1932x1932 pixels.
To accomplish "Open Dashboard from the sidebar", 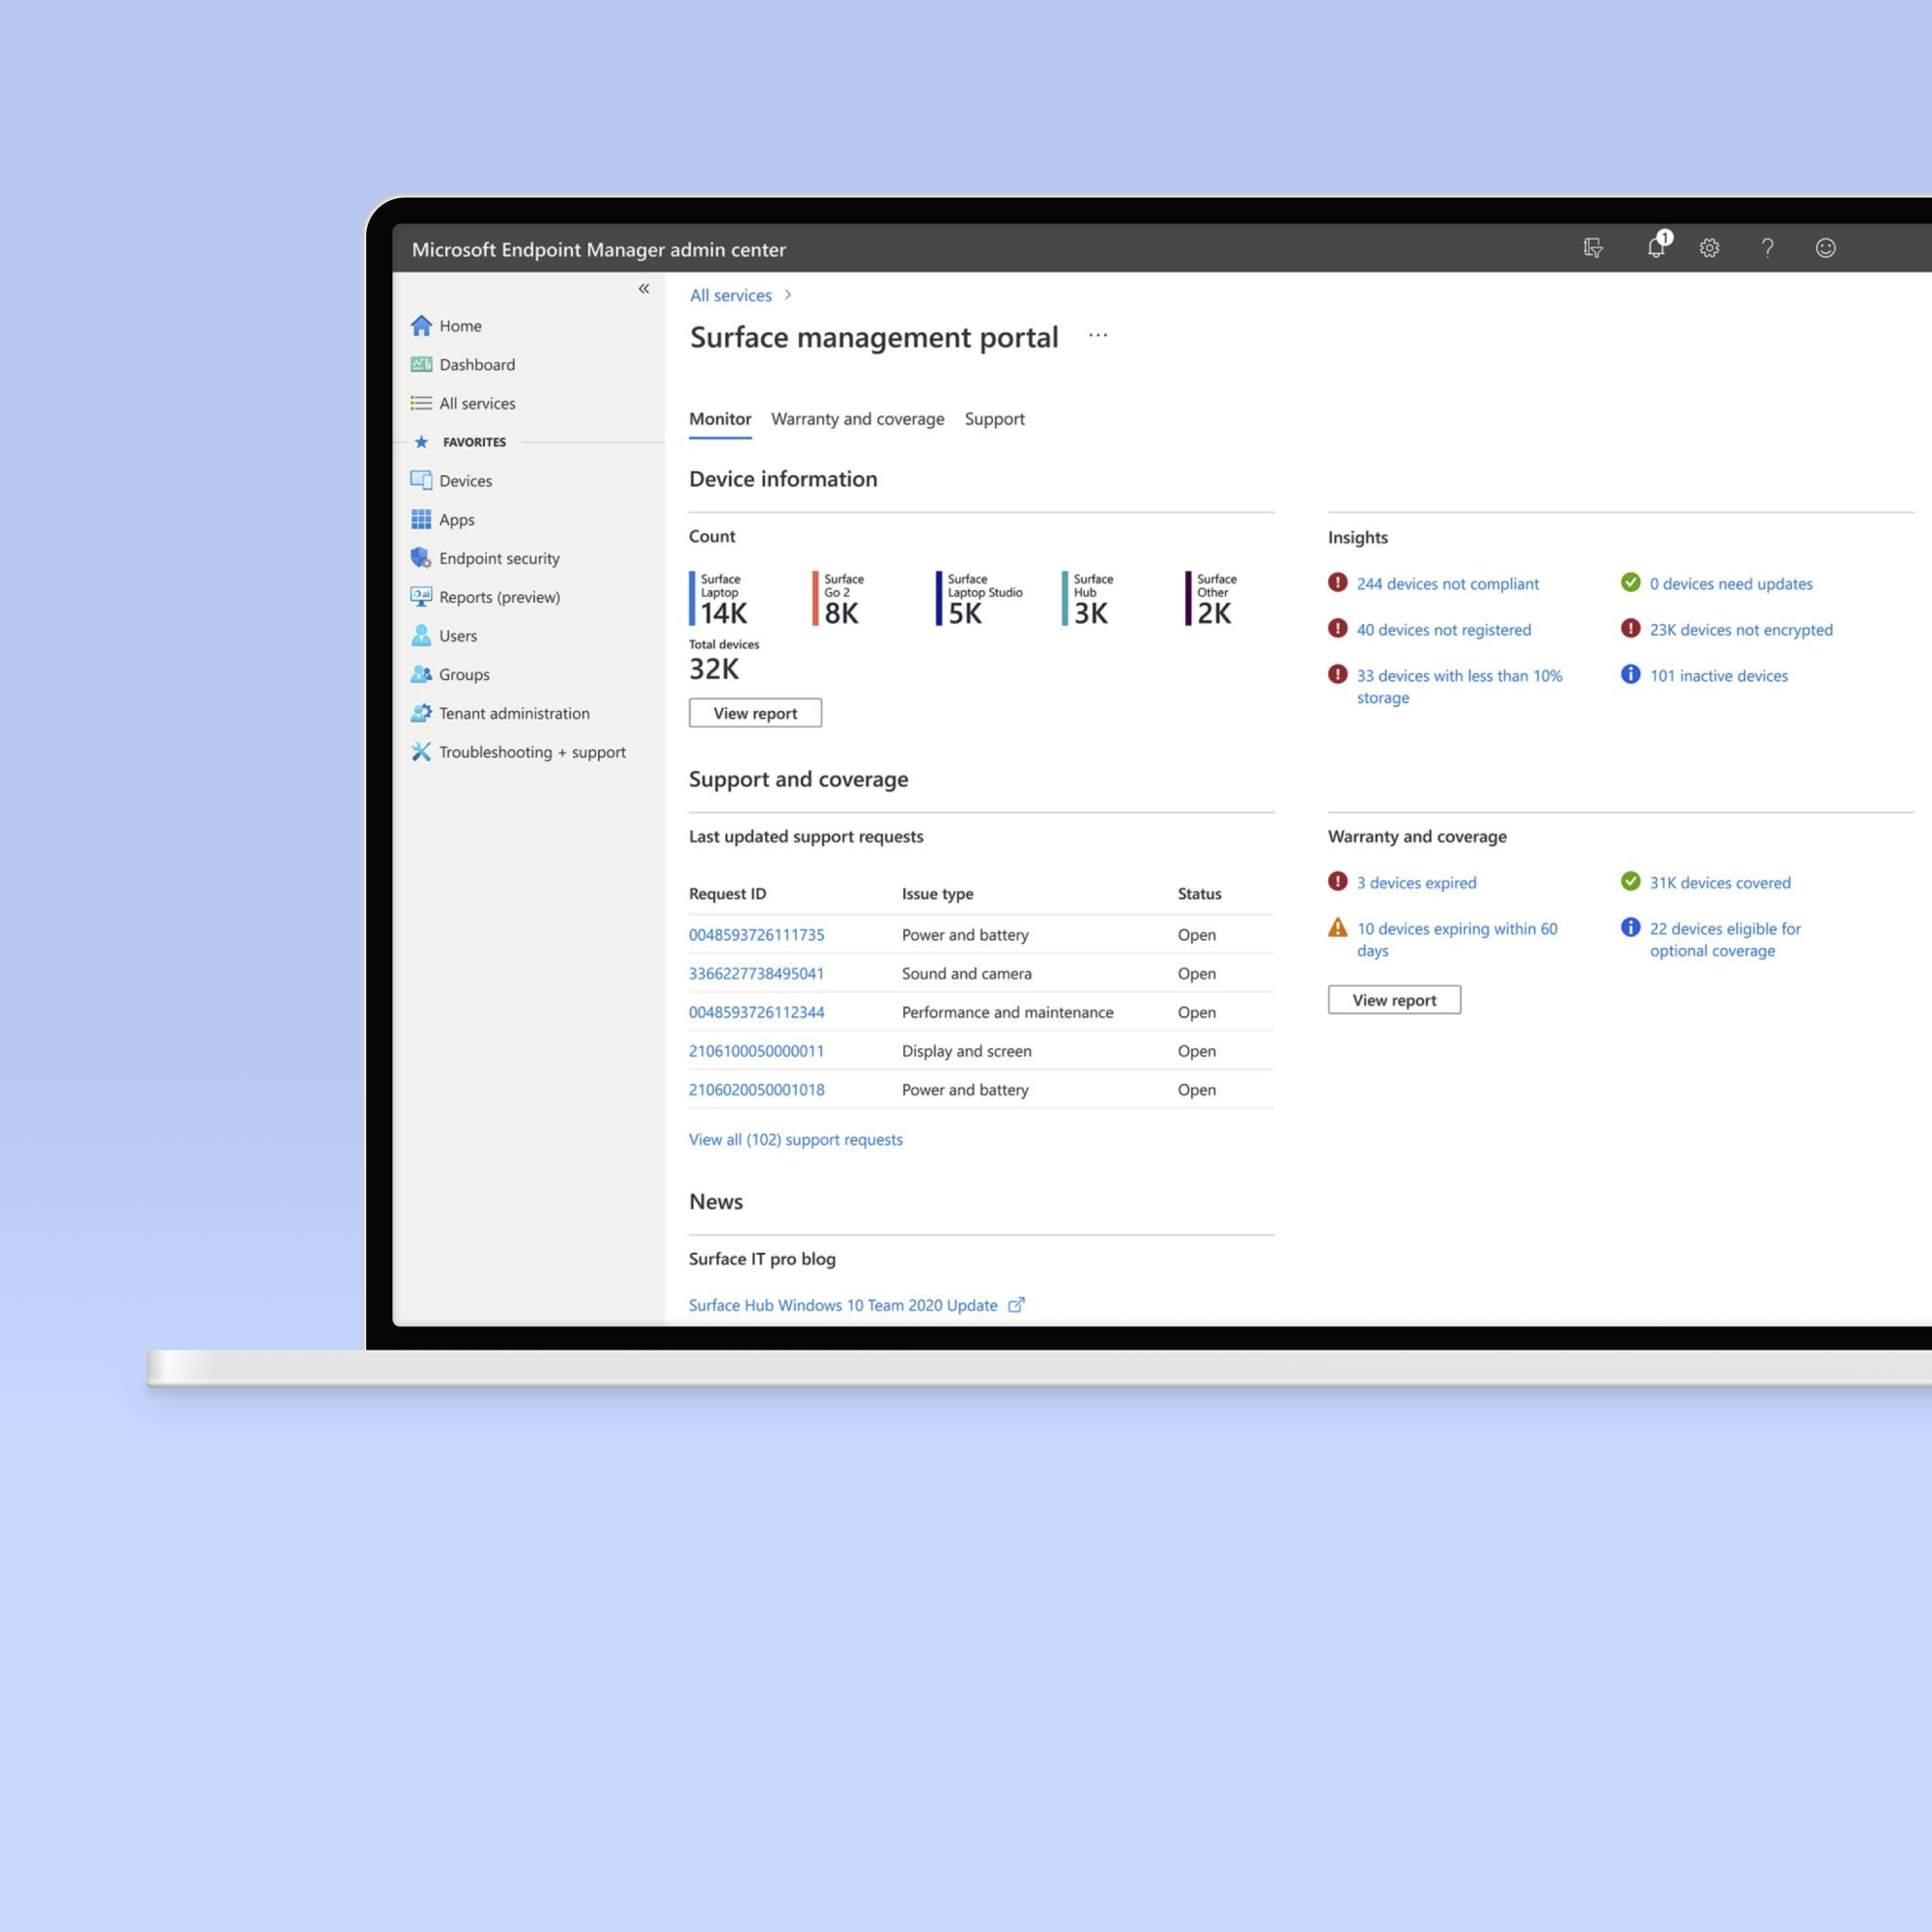I will coord(478,365).
